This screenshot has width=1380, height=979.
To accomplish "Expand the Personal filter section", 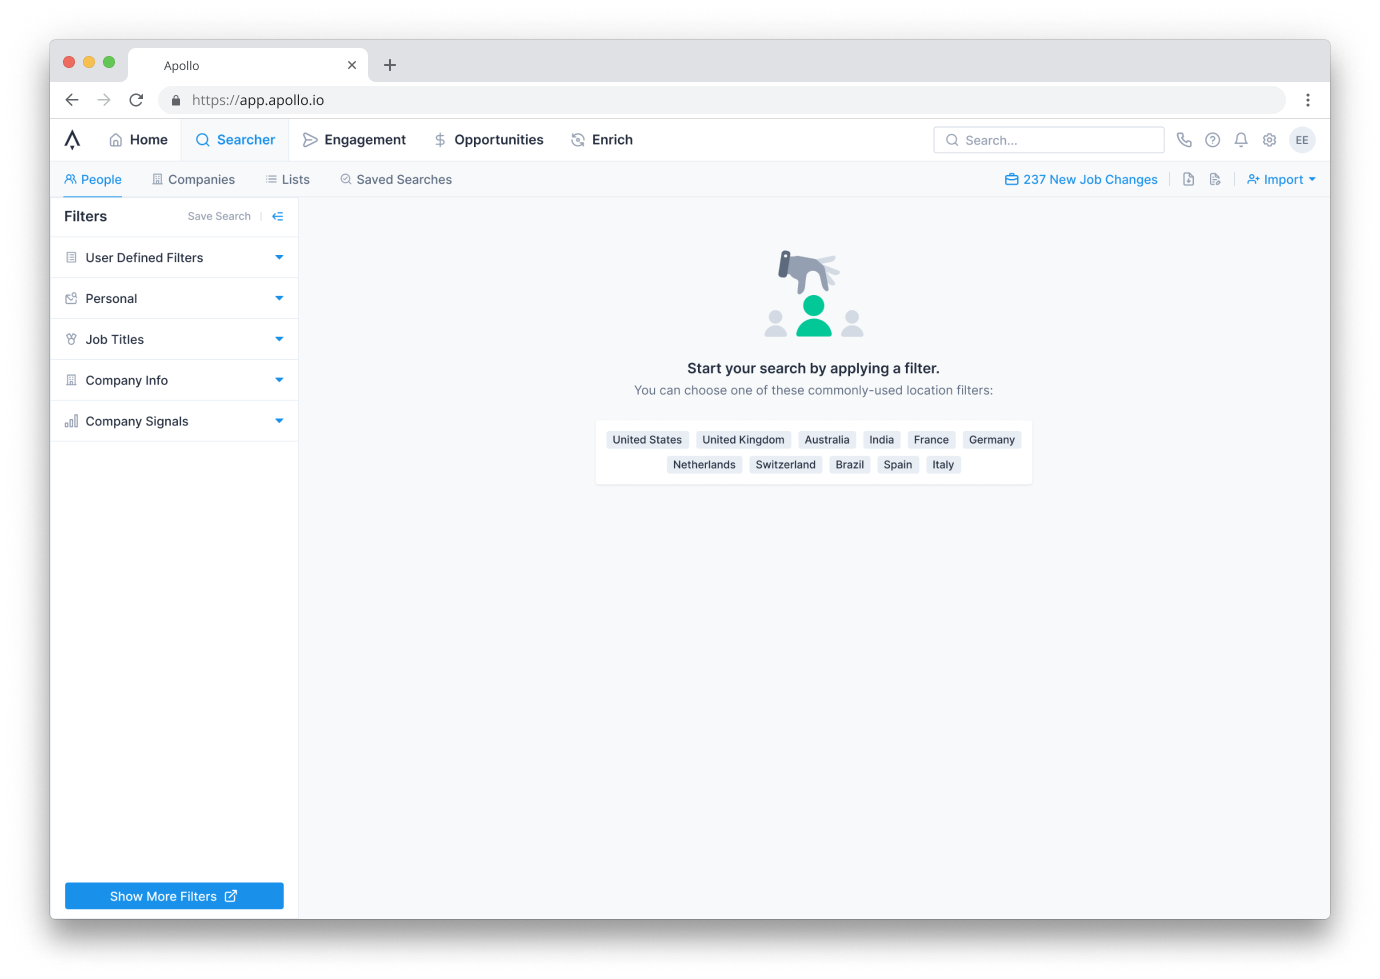I will pyautogui.click(x=174, y=299).
